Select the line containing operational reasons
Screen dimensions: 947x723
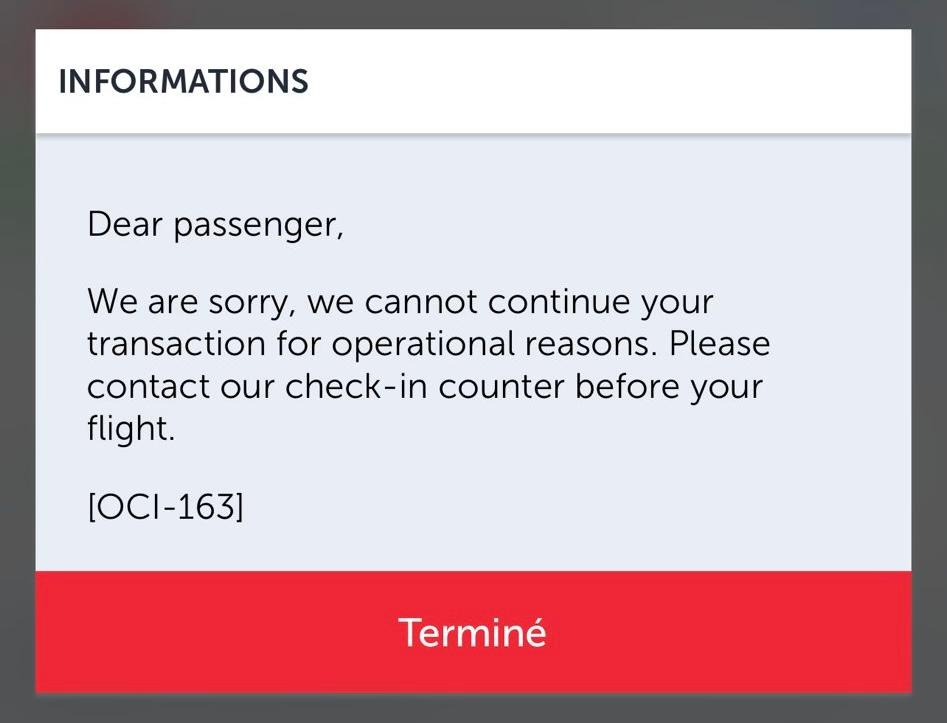click(x=430, y=343)
